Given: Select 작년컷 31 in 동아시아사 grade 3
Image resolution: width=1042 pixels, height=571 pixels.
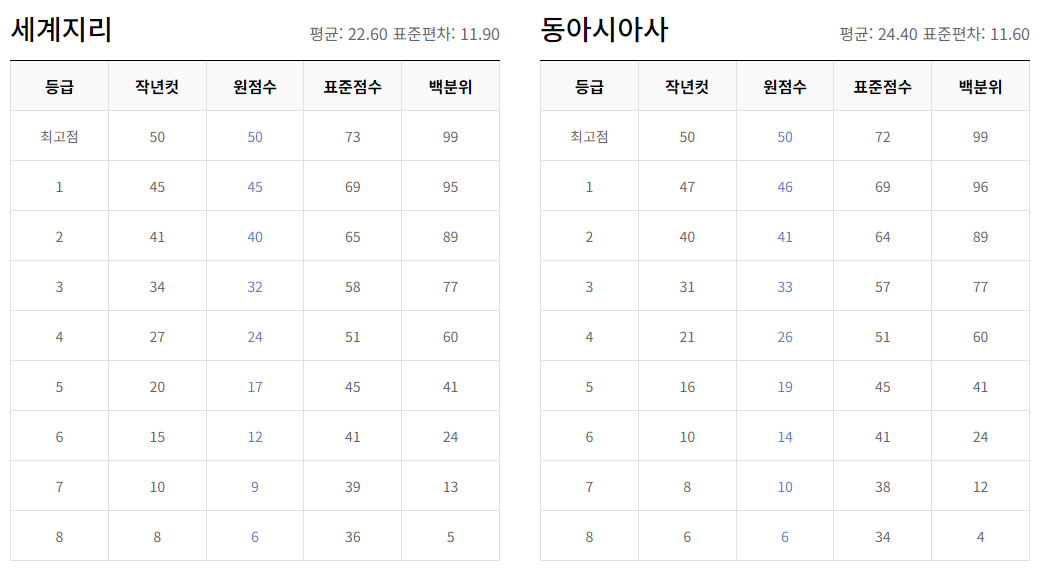Looking at the screenshot, I should (x=687, y=286).
